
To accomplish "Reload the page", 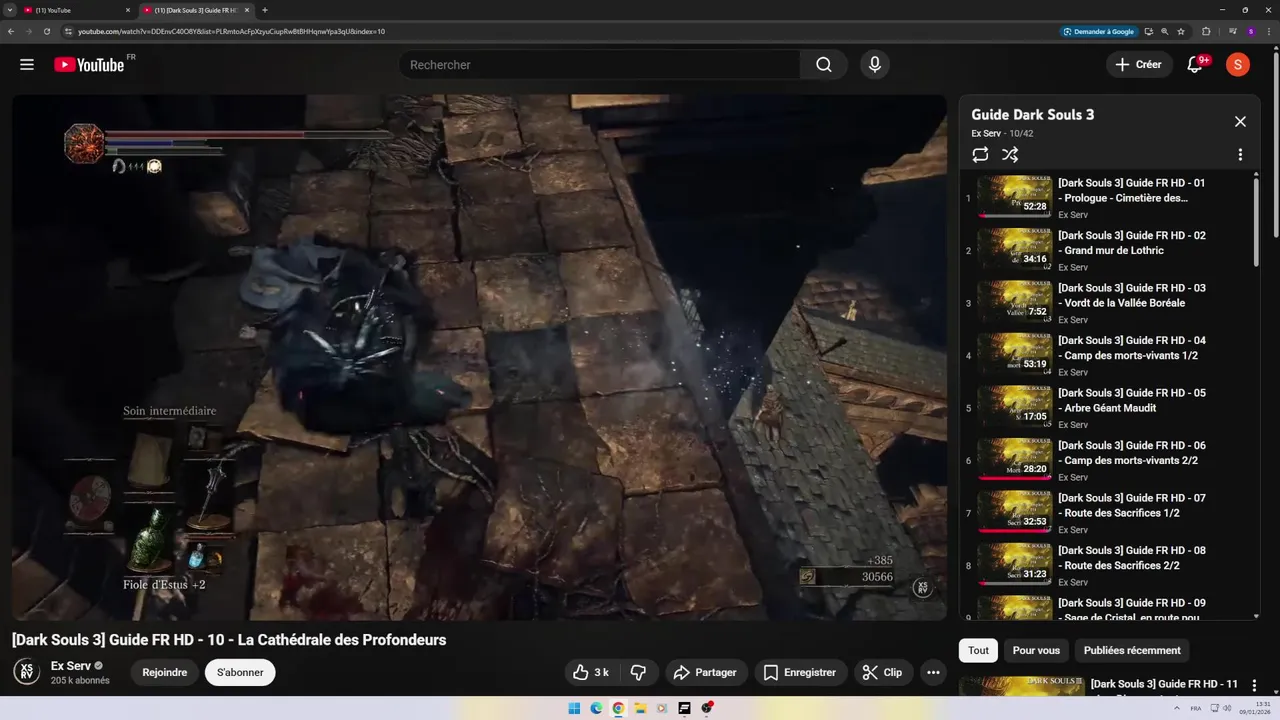I will click(47, 31).
